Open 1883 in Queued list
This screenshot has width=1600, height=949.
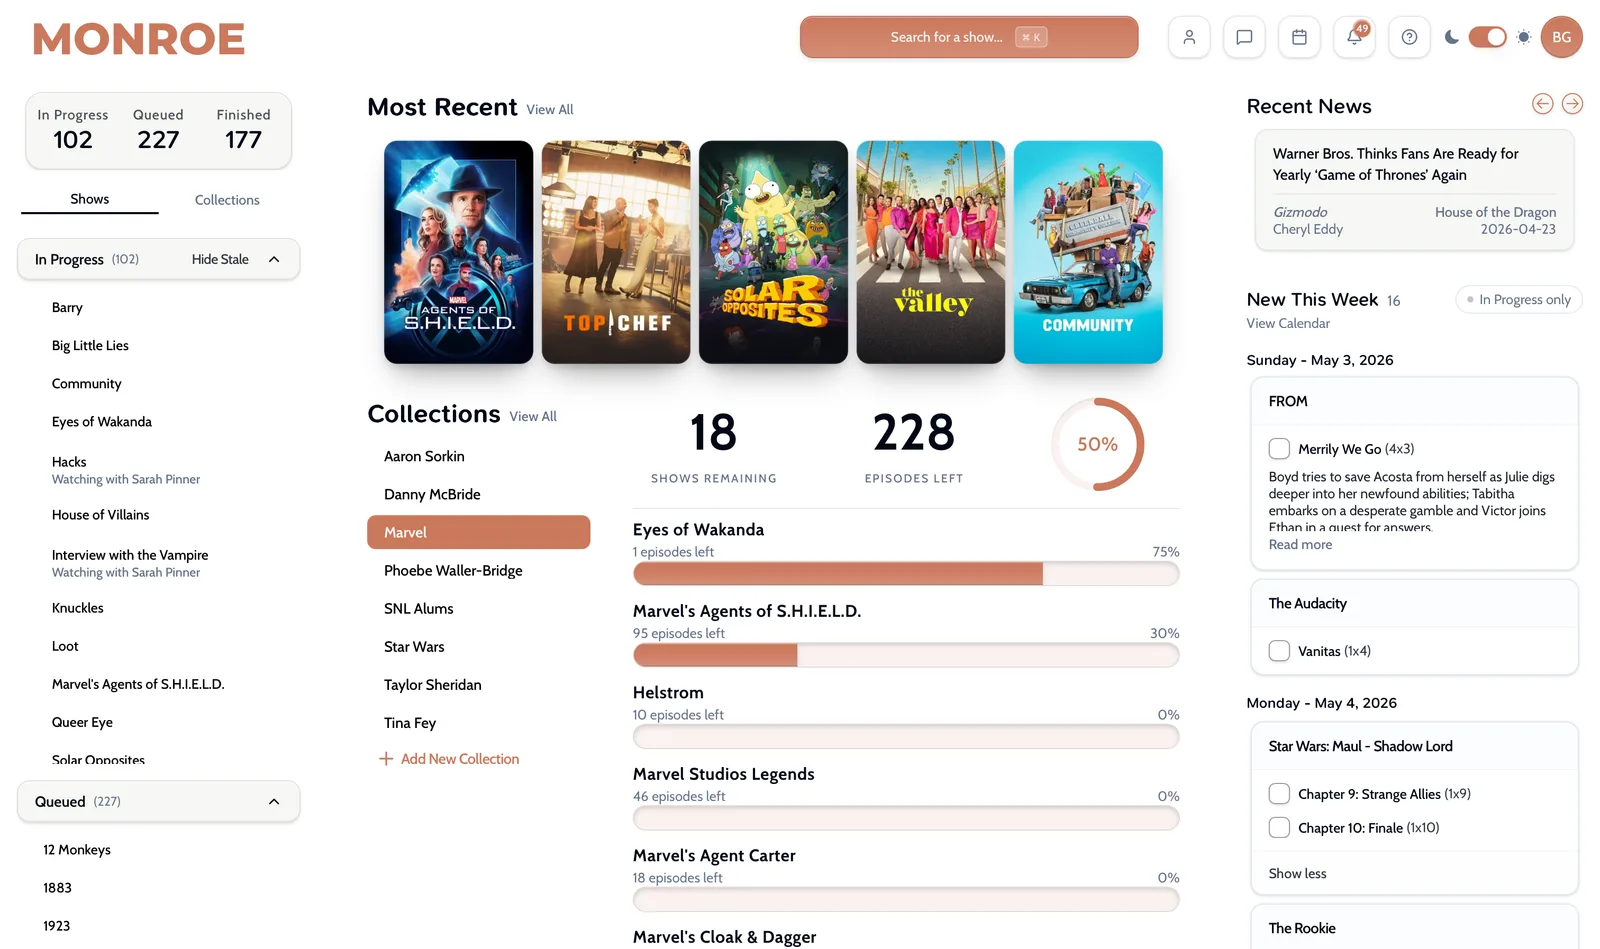57,888
